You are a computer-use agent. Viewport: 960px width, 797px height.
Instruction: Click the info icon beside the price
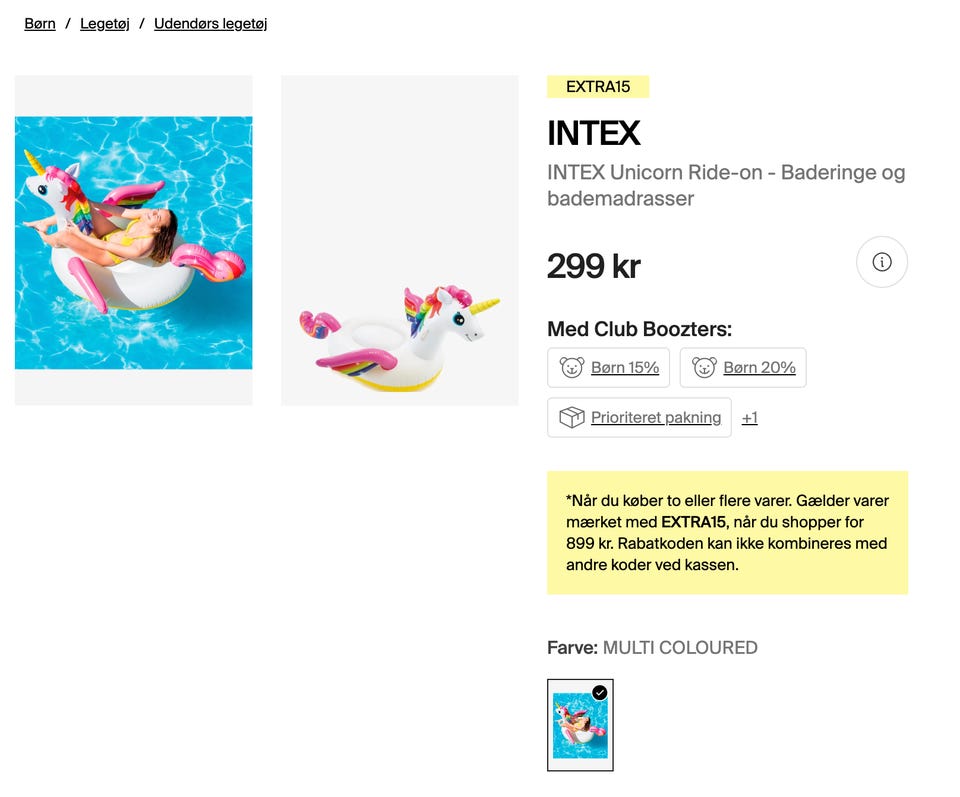click(882, 262)
